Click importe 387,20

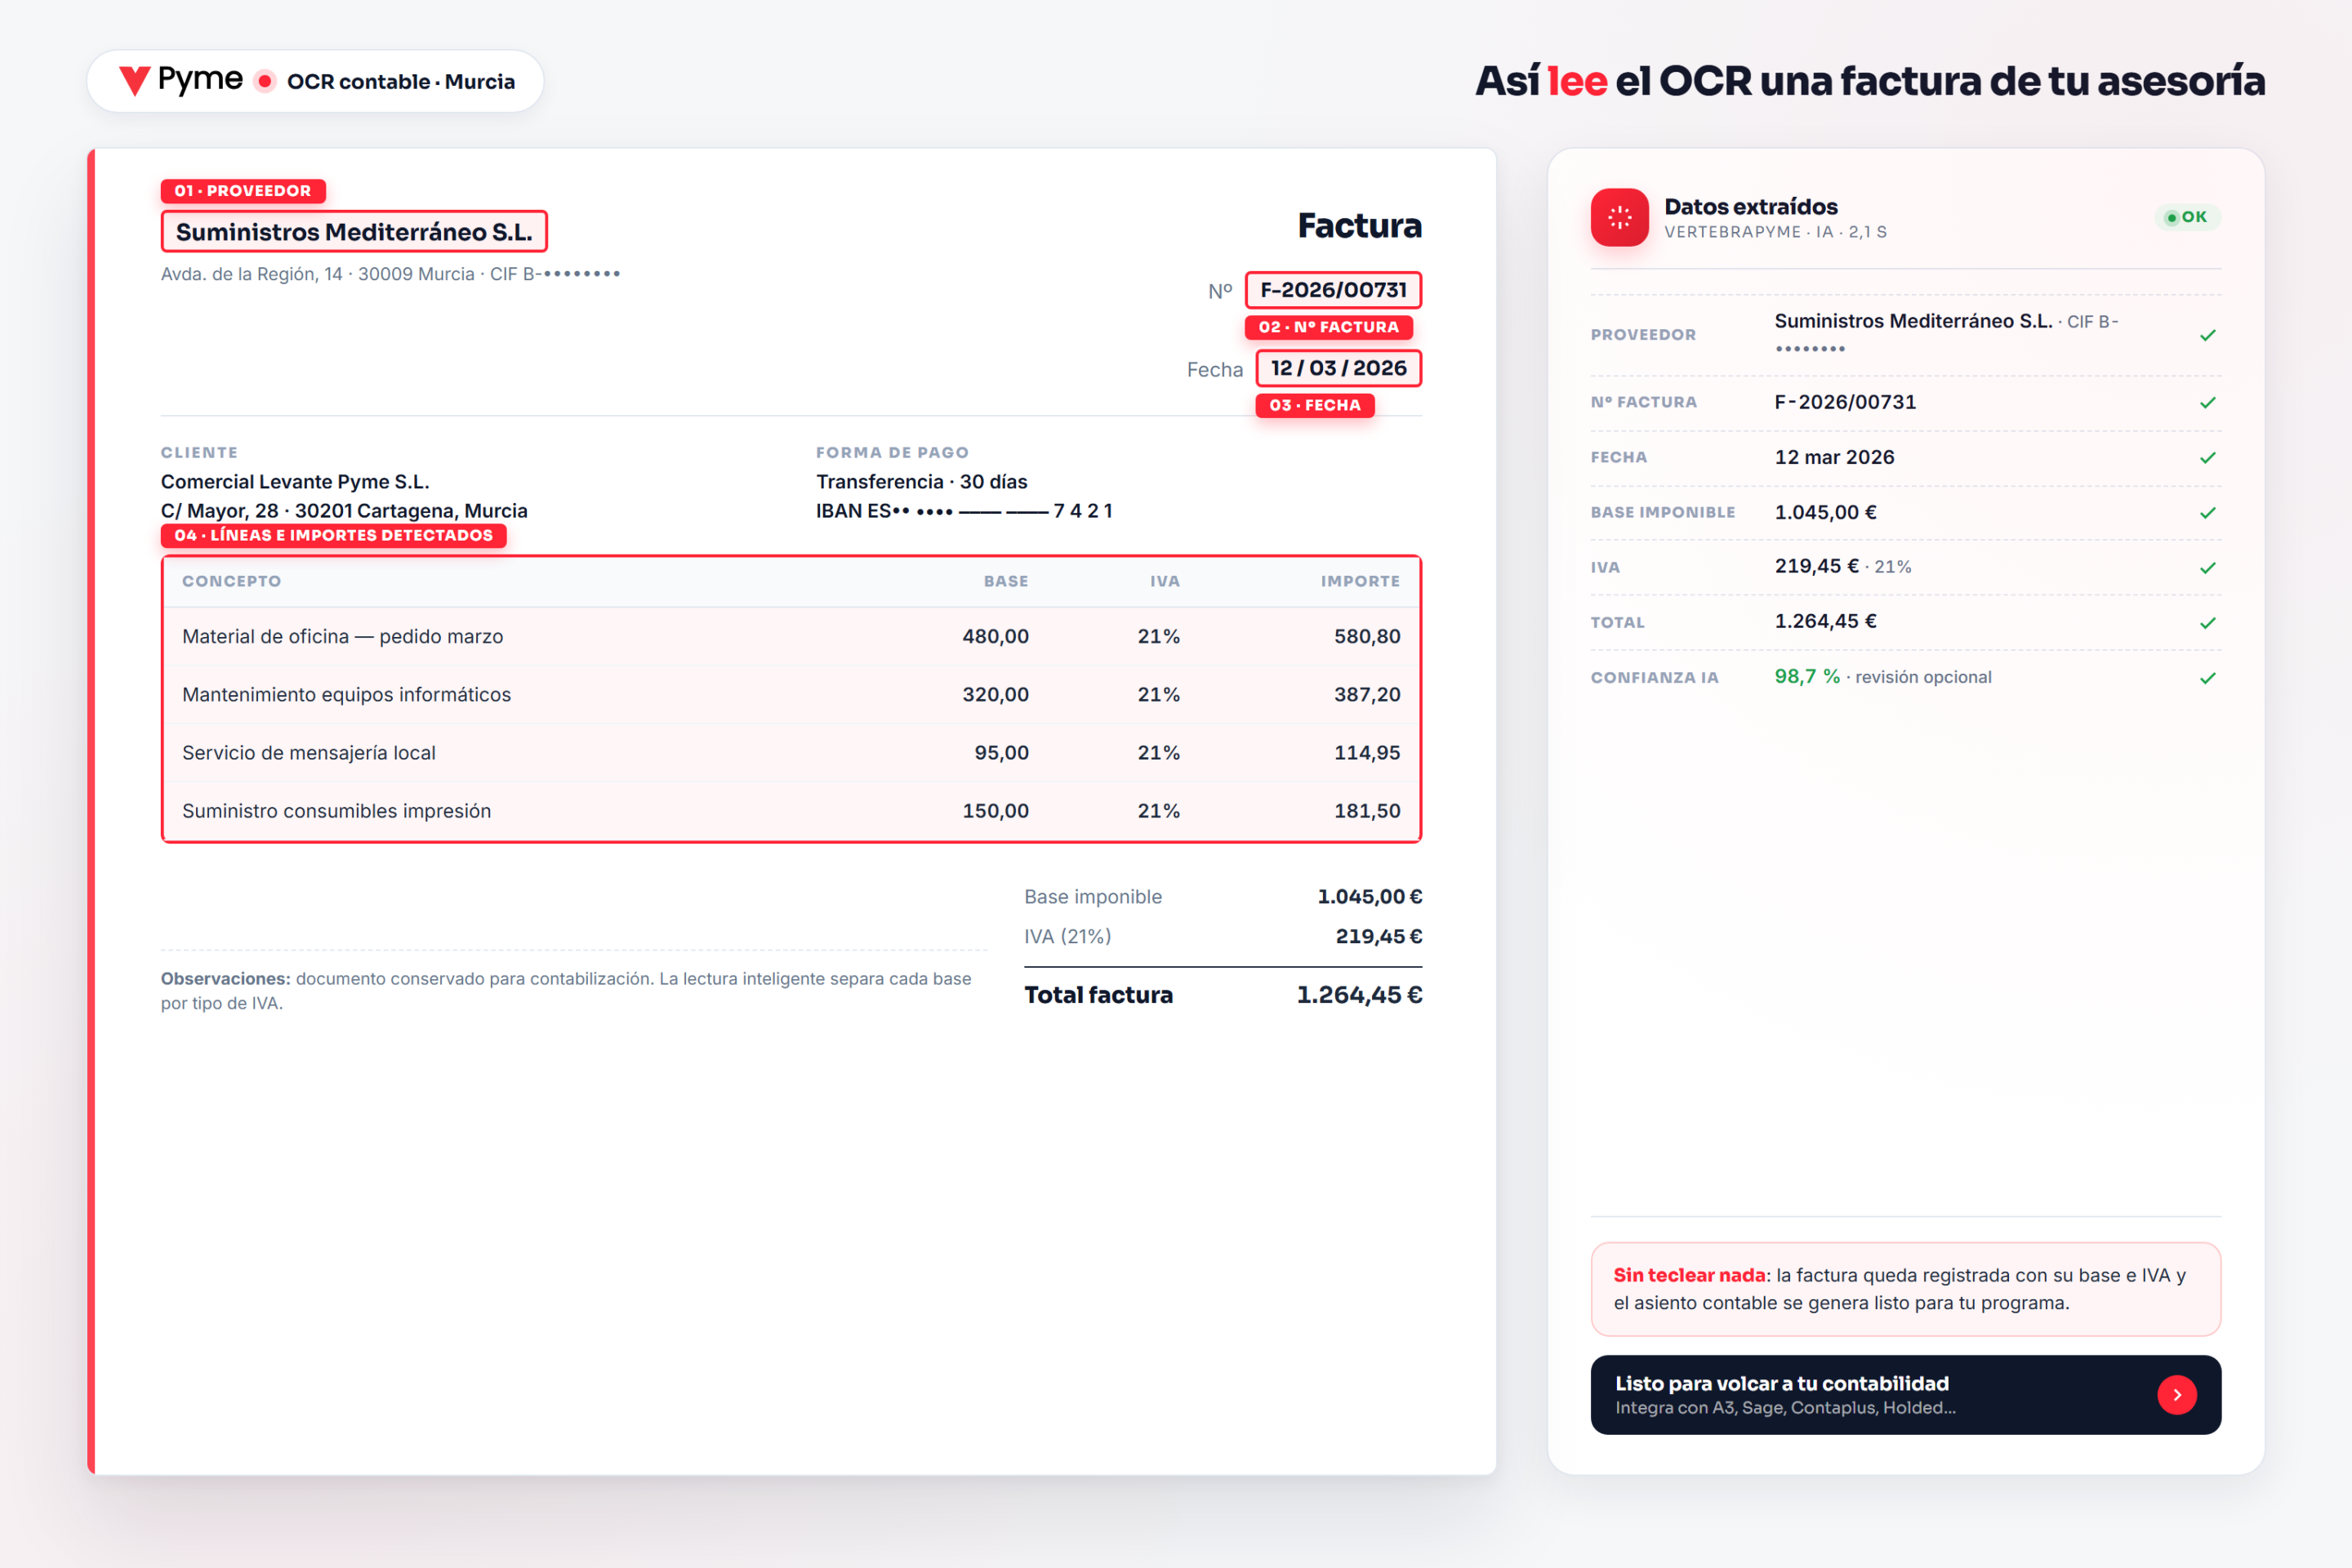point(1367,694)
